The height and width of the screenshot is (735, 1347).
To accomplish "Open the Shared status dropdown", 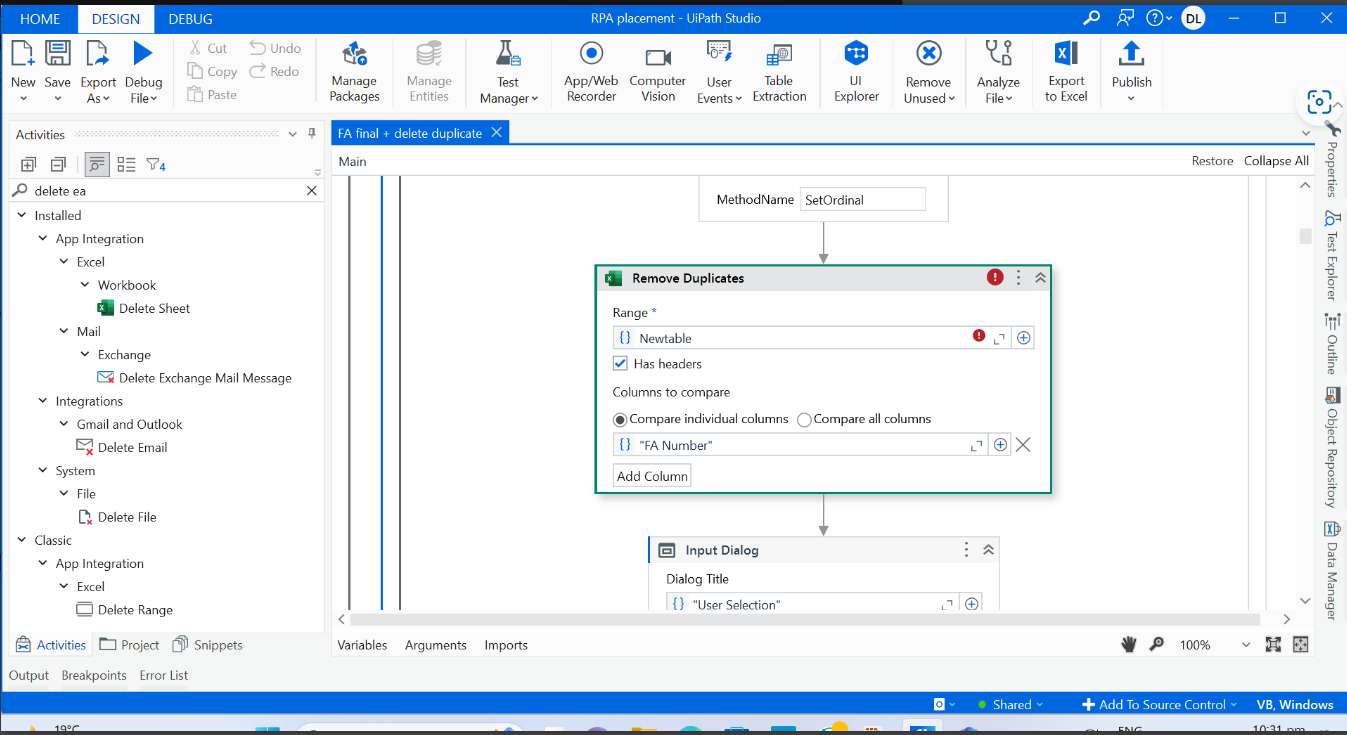I will (x=1010, y=704).
